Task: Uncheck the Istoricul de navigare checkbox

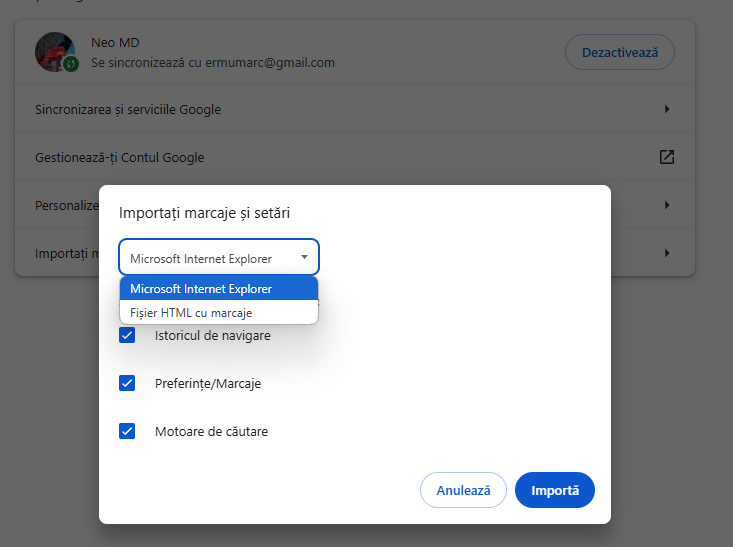Action: pyautogui.click(x=127, y=335)
